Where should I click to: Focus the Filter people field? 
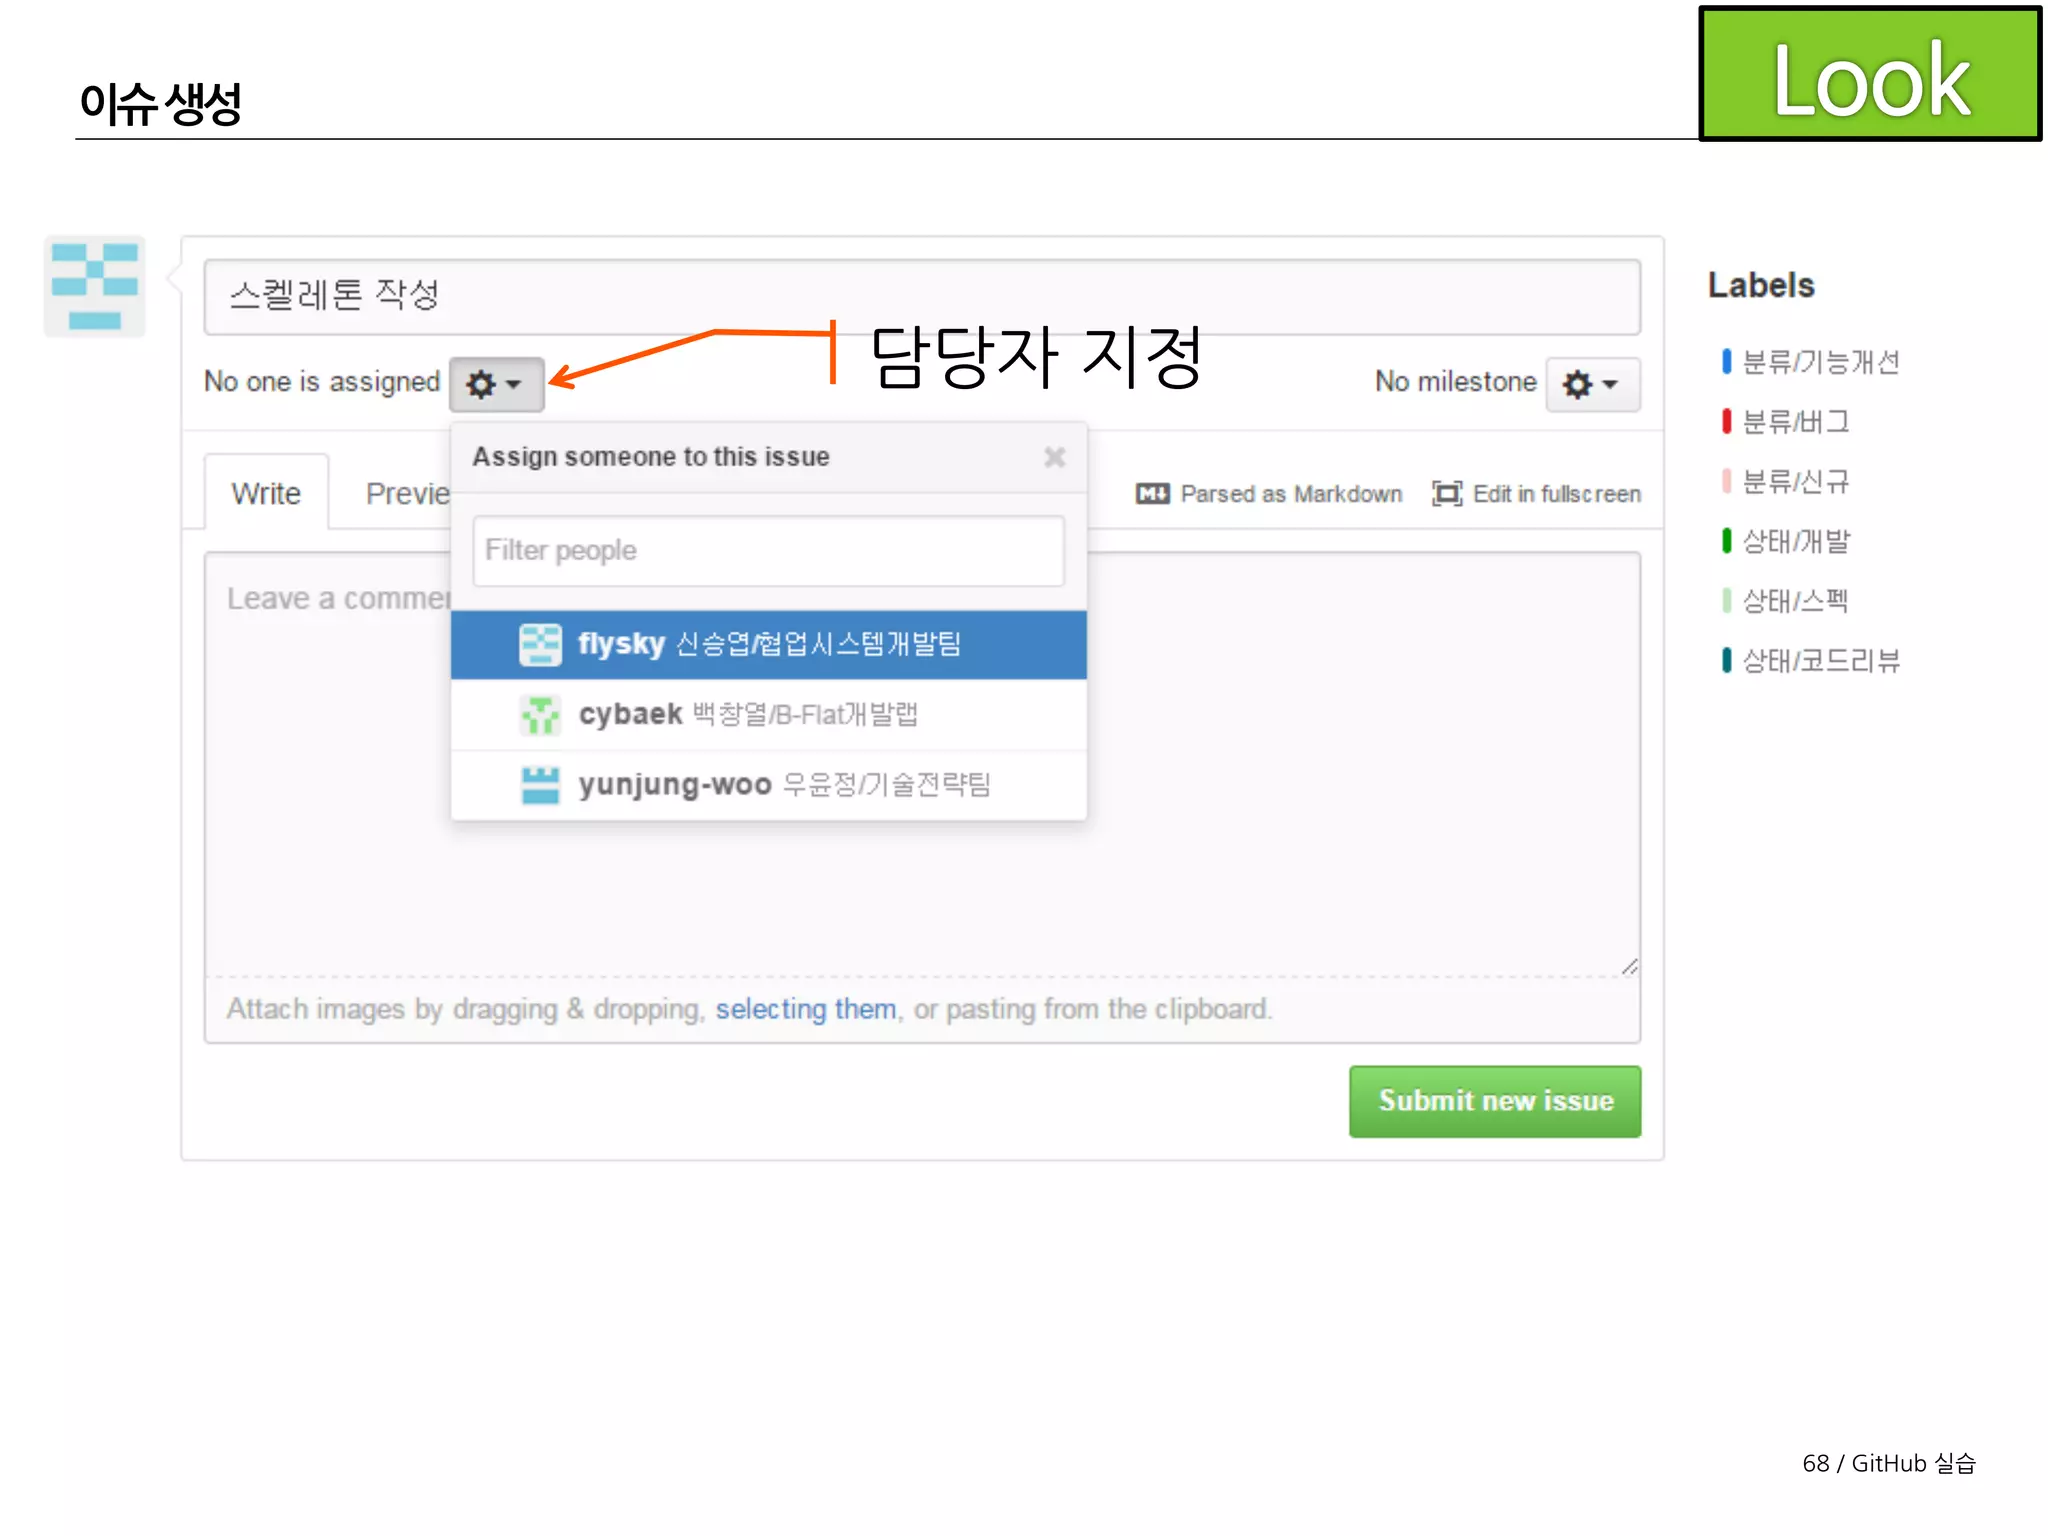pyautogui.click(x=768, y=551)
